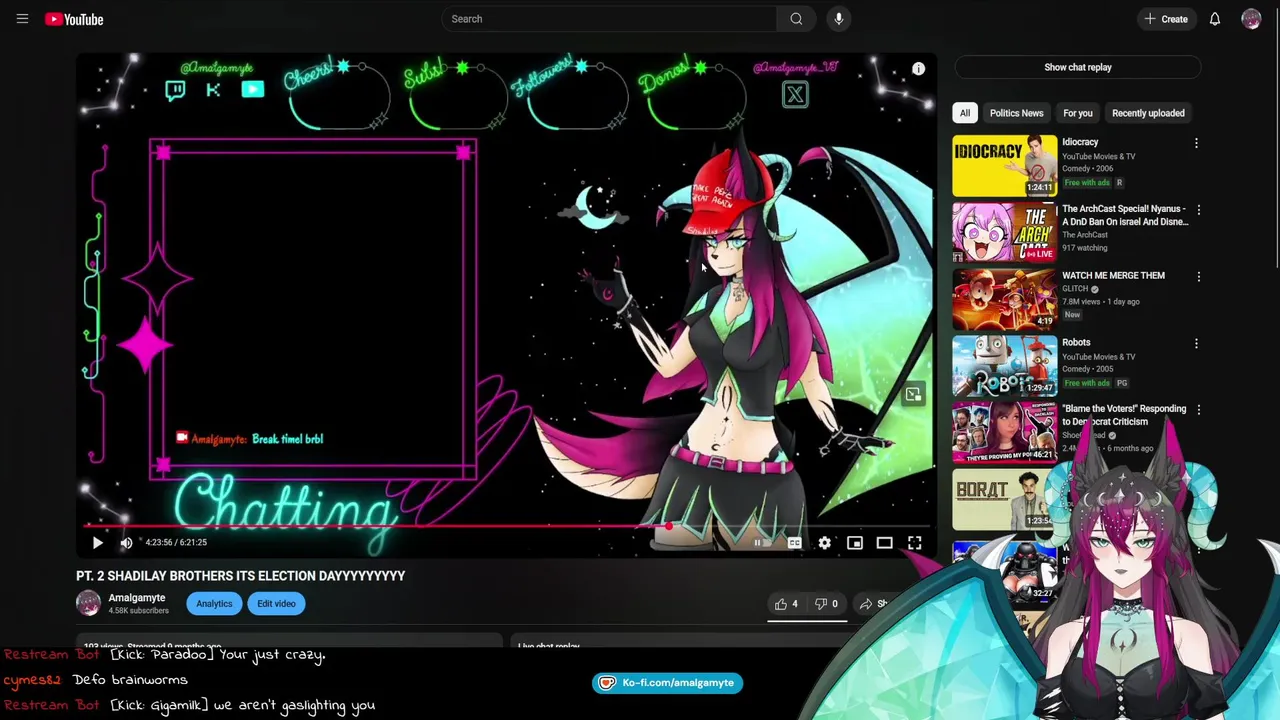Click The ArchCast Special video title

point(1125,215)
